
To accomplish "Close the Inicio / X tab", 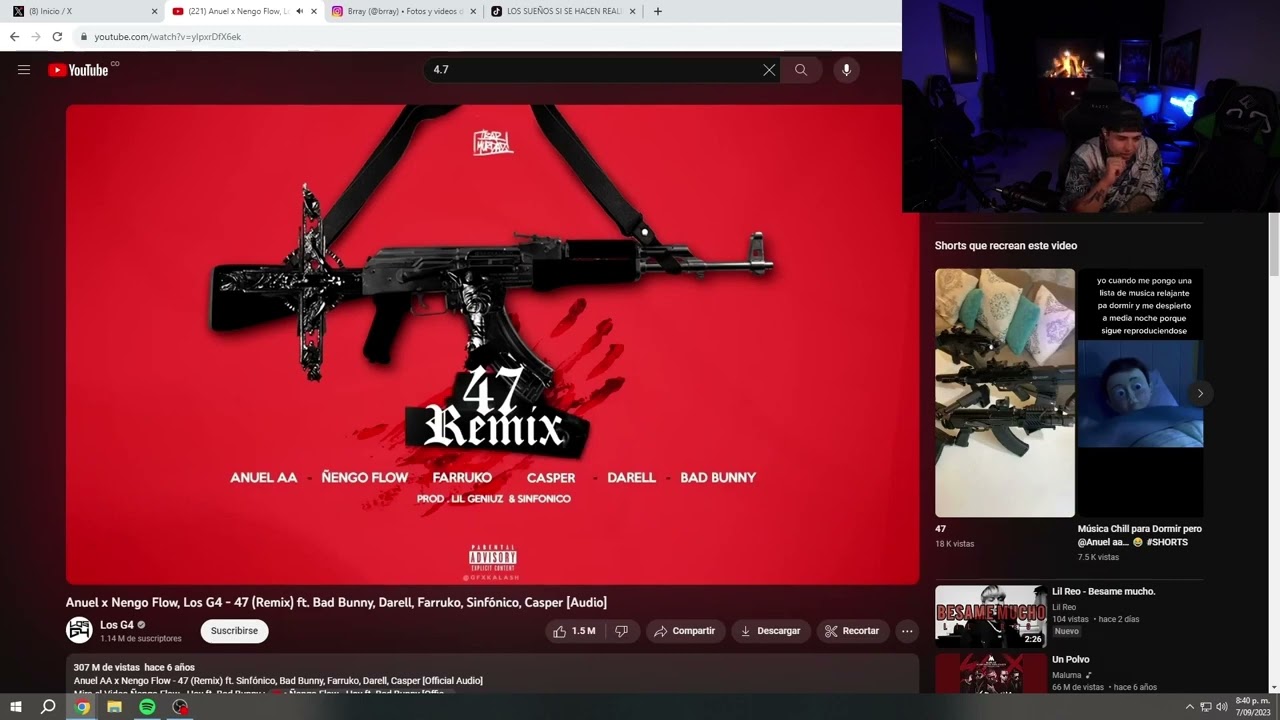I will pyautogui.click(x=154, y=11).
